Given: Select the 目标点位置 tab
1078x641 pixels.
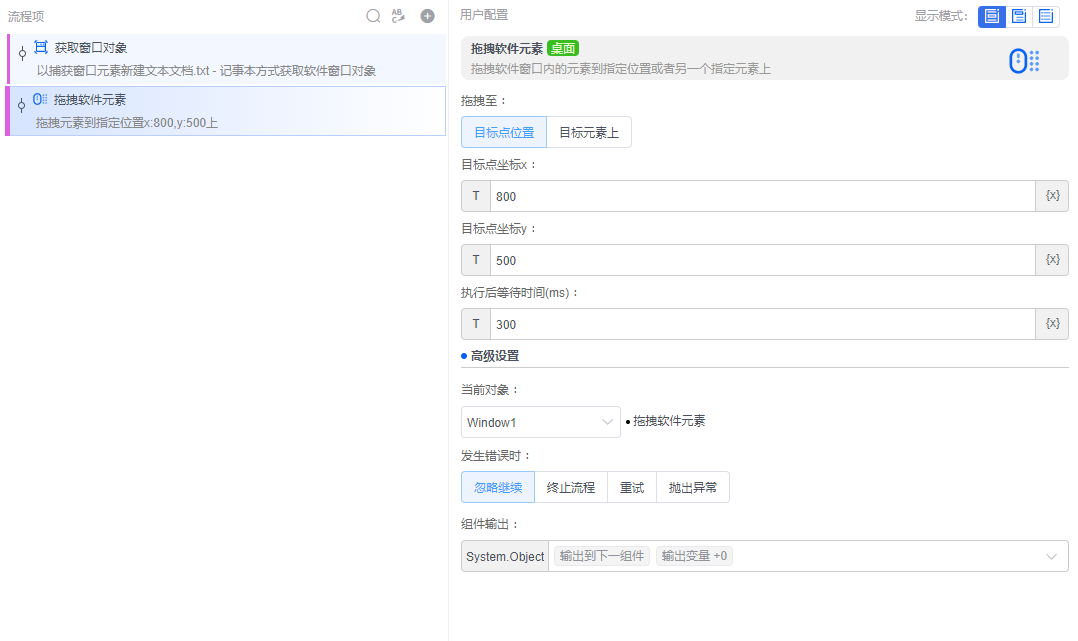Looking at the screenshot, I should [x=503, y=131].
